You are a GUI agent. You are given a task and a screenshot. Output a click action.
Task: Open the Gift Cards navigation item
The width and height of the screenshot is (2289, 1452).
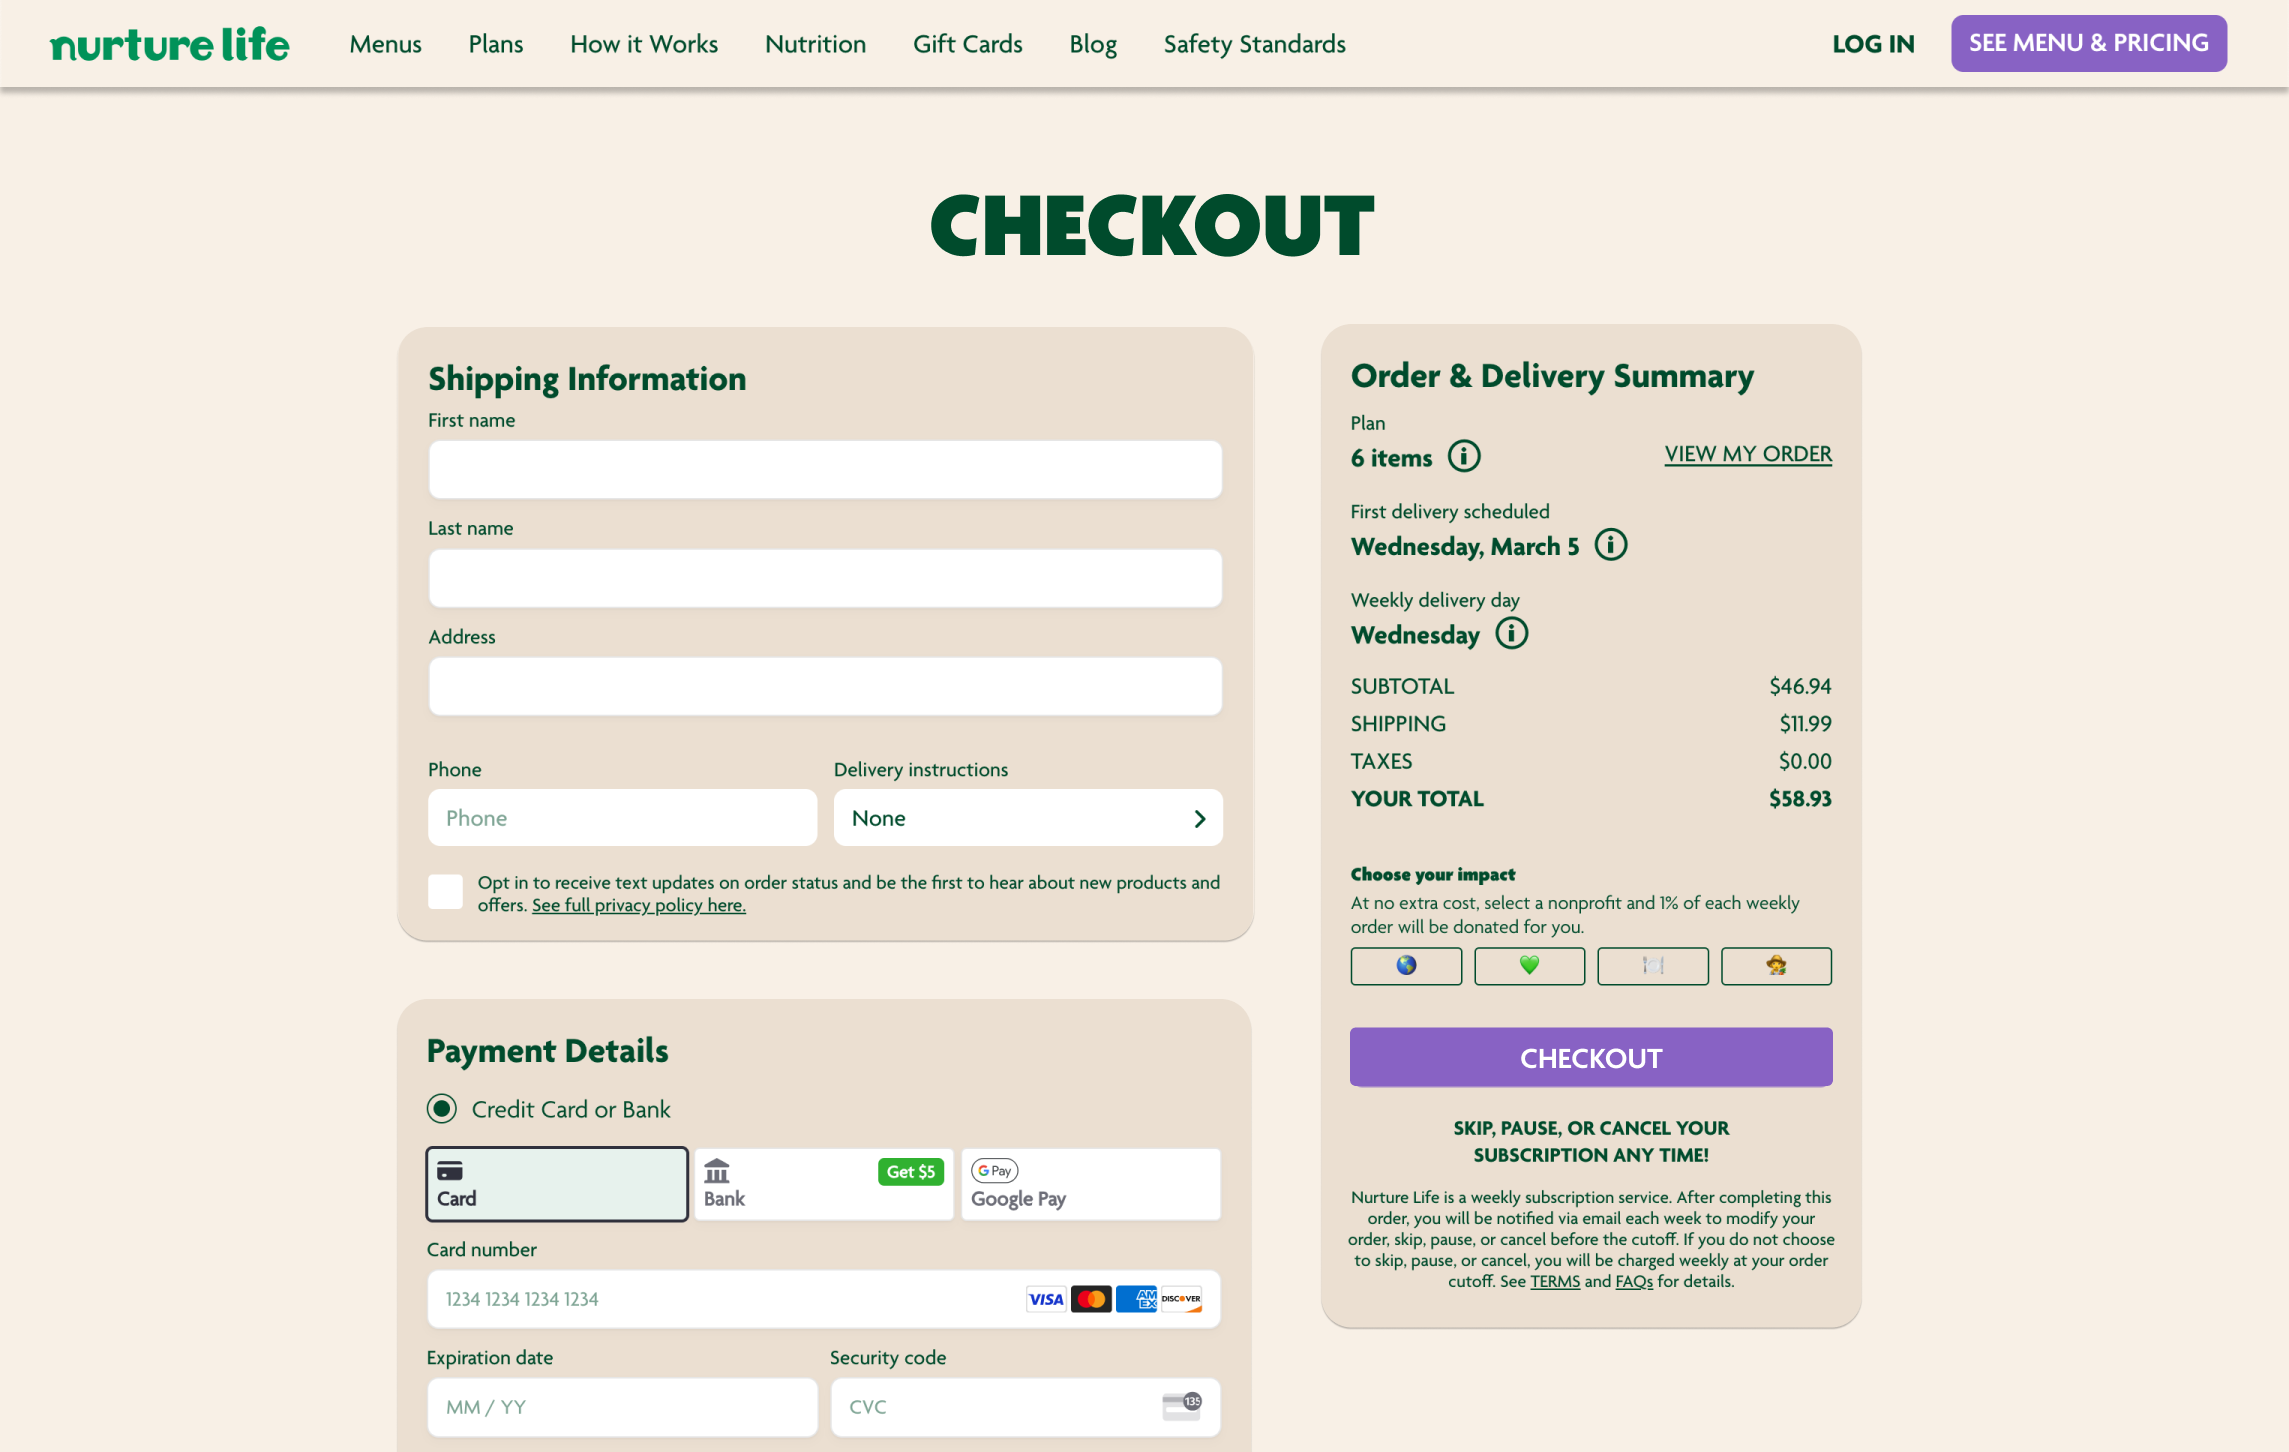pyautogui.click(x=967, y=44)
